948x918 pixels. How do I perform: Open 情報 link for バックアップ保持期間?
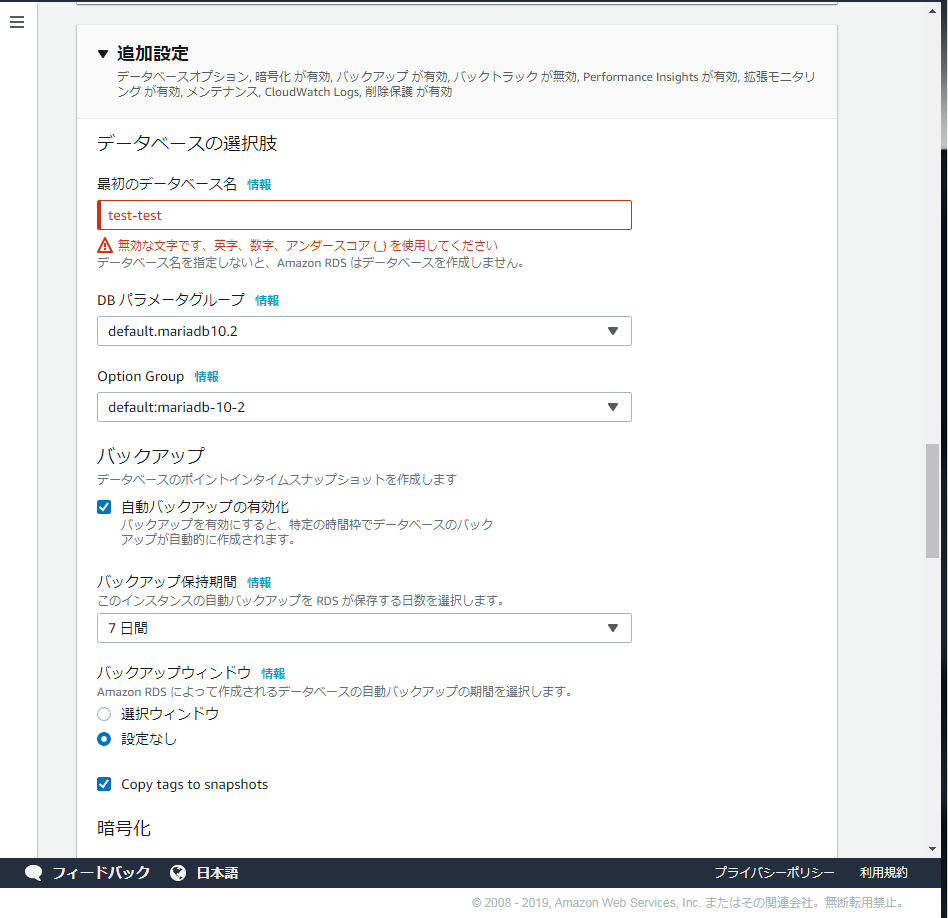pyautogui.click(x=259, y=582)
